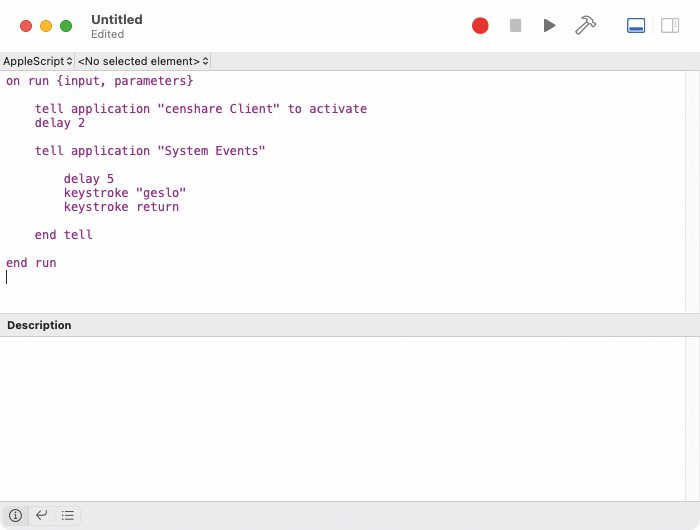Viewport: 700px width, 530px height.
Task: Run the script with the play button
Action: pyautogui.click(x=549, y=25)
